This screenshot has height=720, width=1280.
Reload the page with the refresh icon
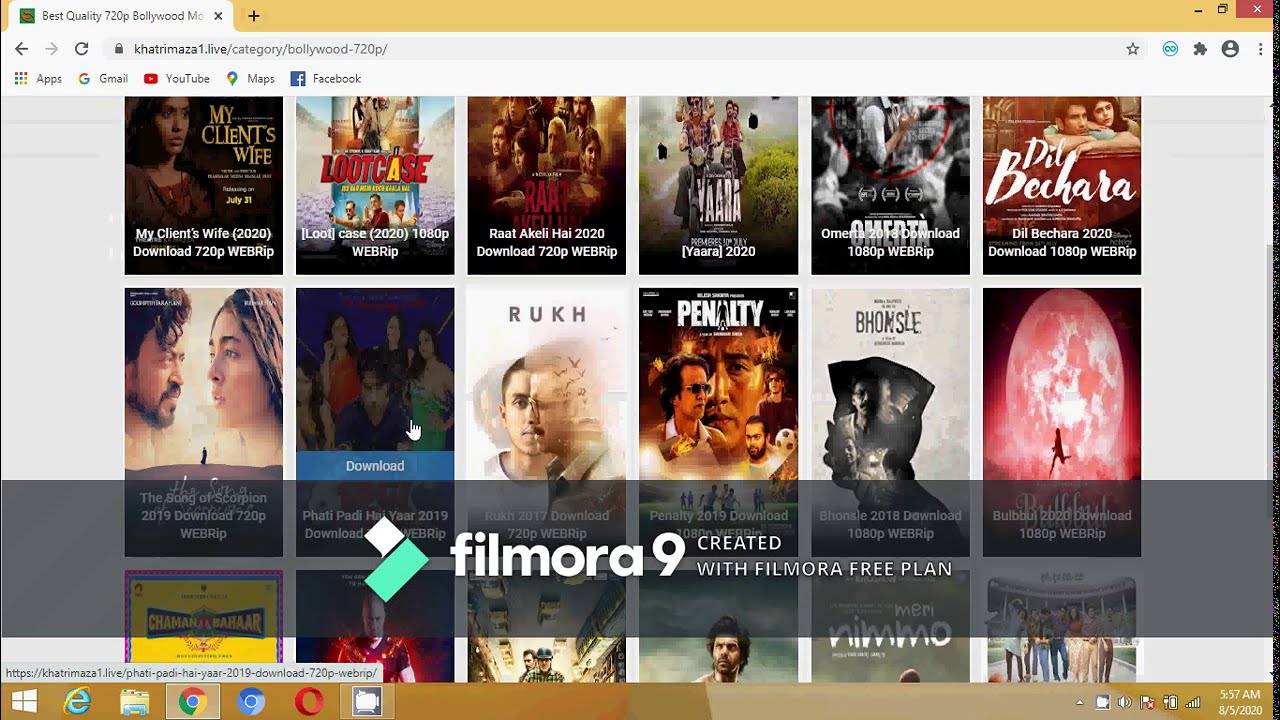point(81,49)
